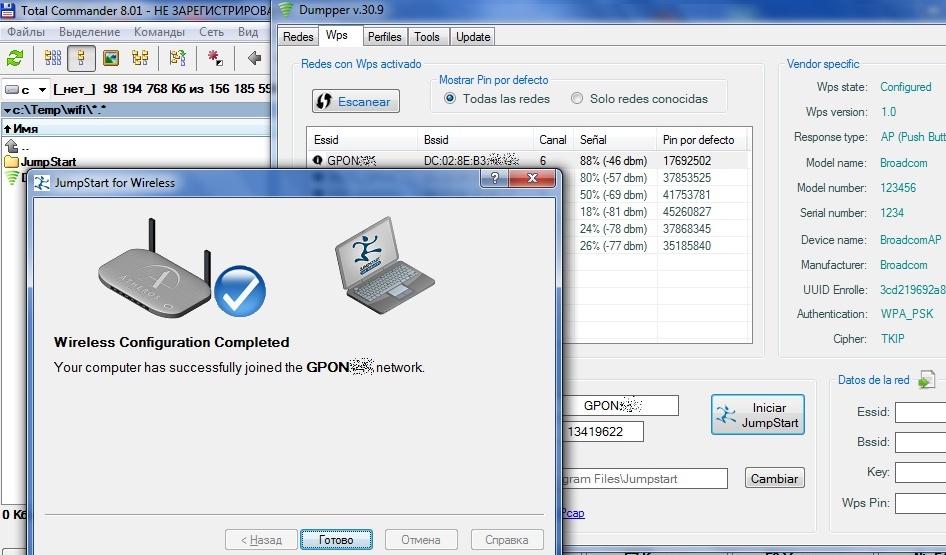Click the invert selection red star icon
The width and height of the screenshot is (946, 555).
coord(214,58)
